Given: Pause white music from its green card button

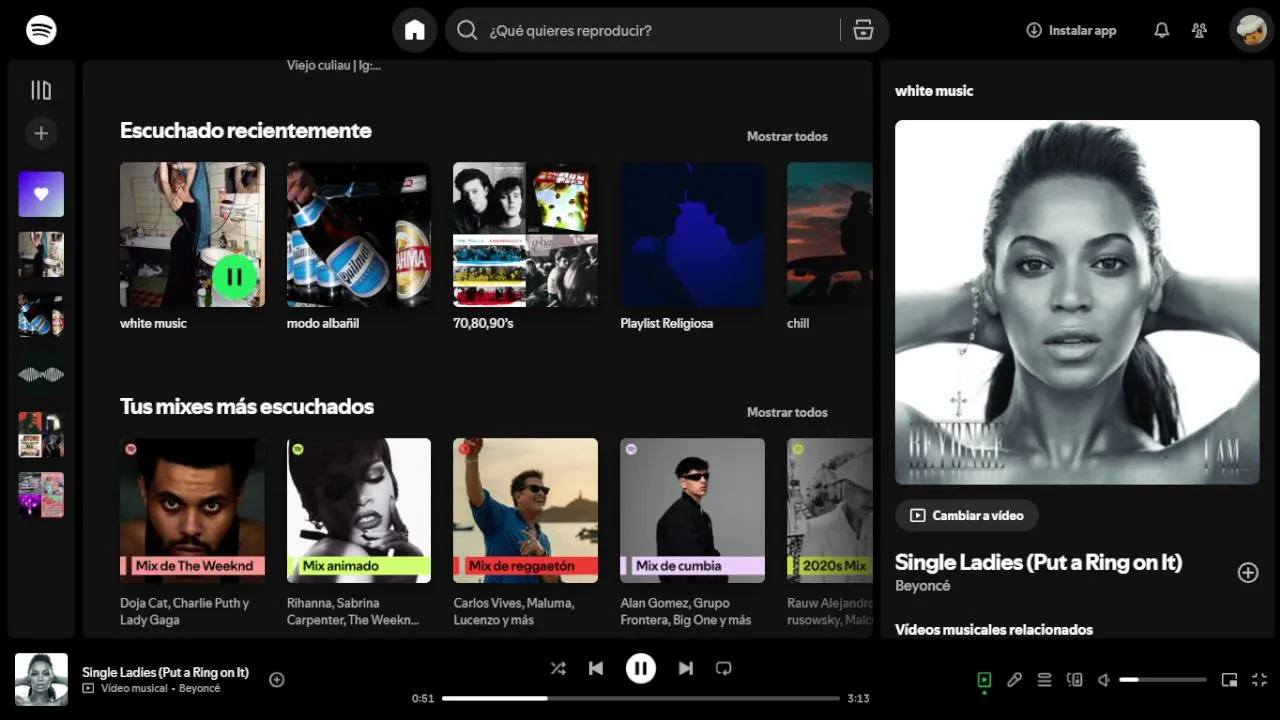Looking at the screenshot, I should coord(235,277).
